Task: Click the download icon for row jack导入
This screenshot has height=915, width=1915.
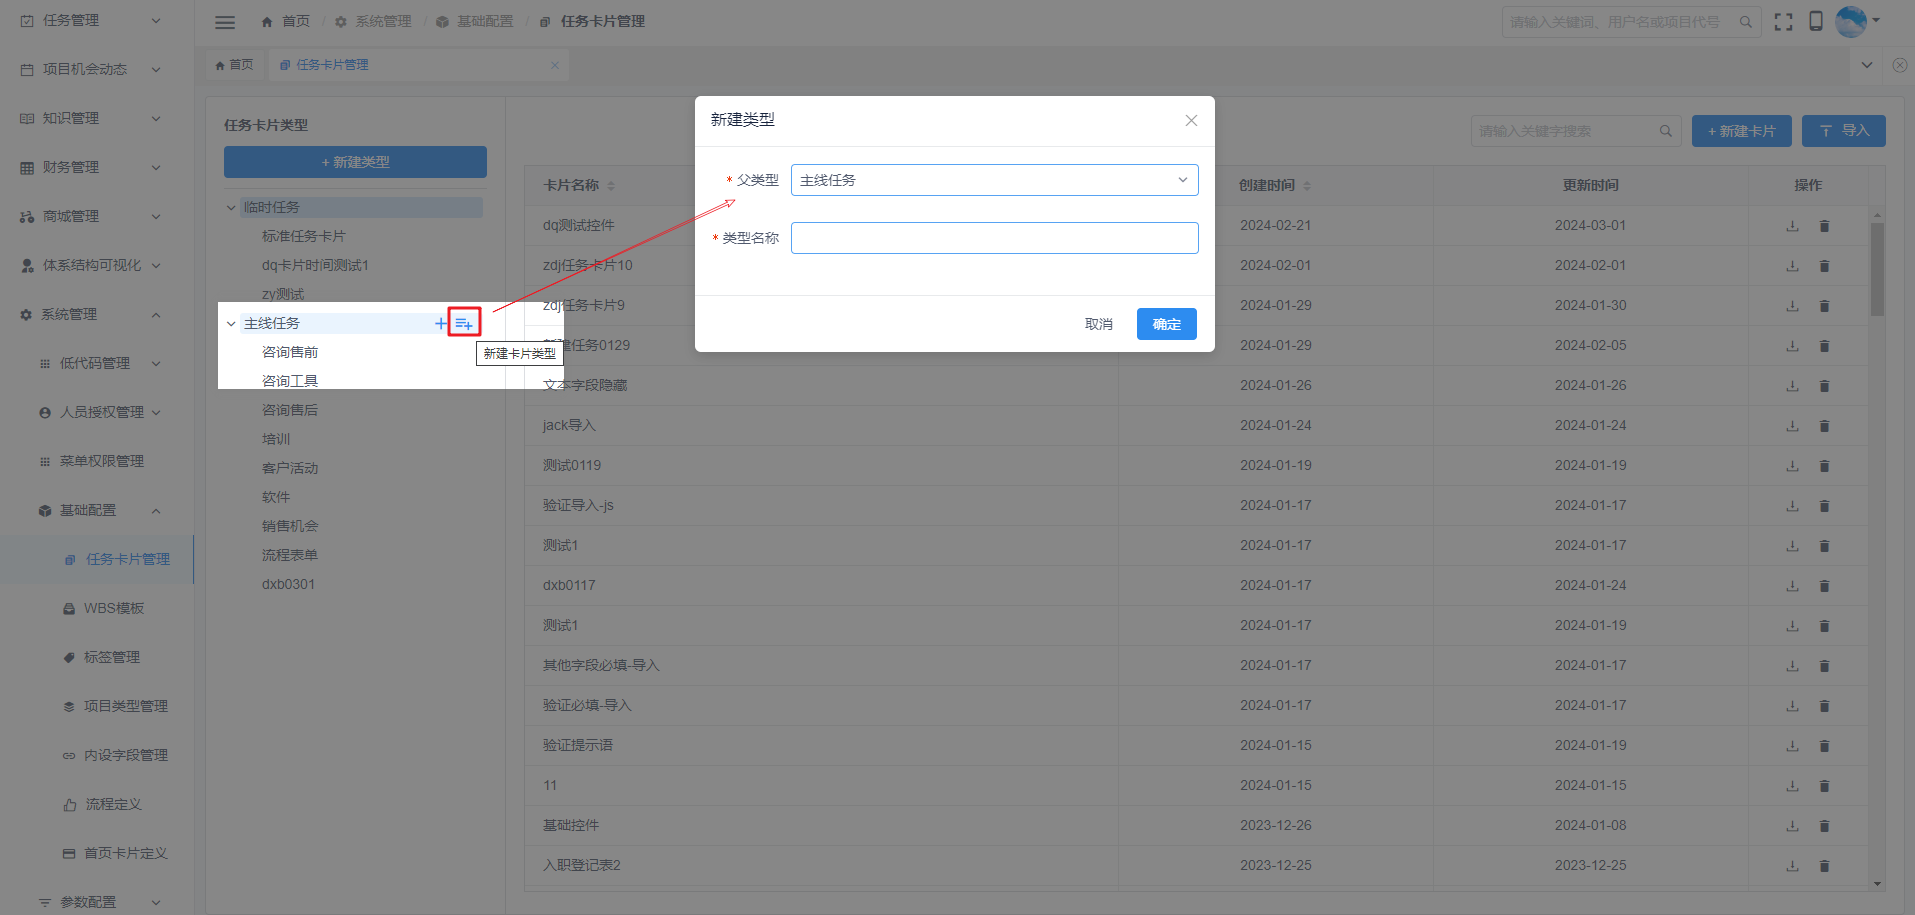Action: pyautogui.click(x=1792, y=426)
